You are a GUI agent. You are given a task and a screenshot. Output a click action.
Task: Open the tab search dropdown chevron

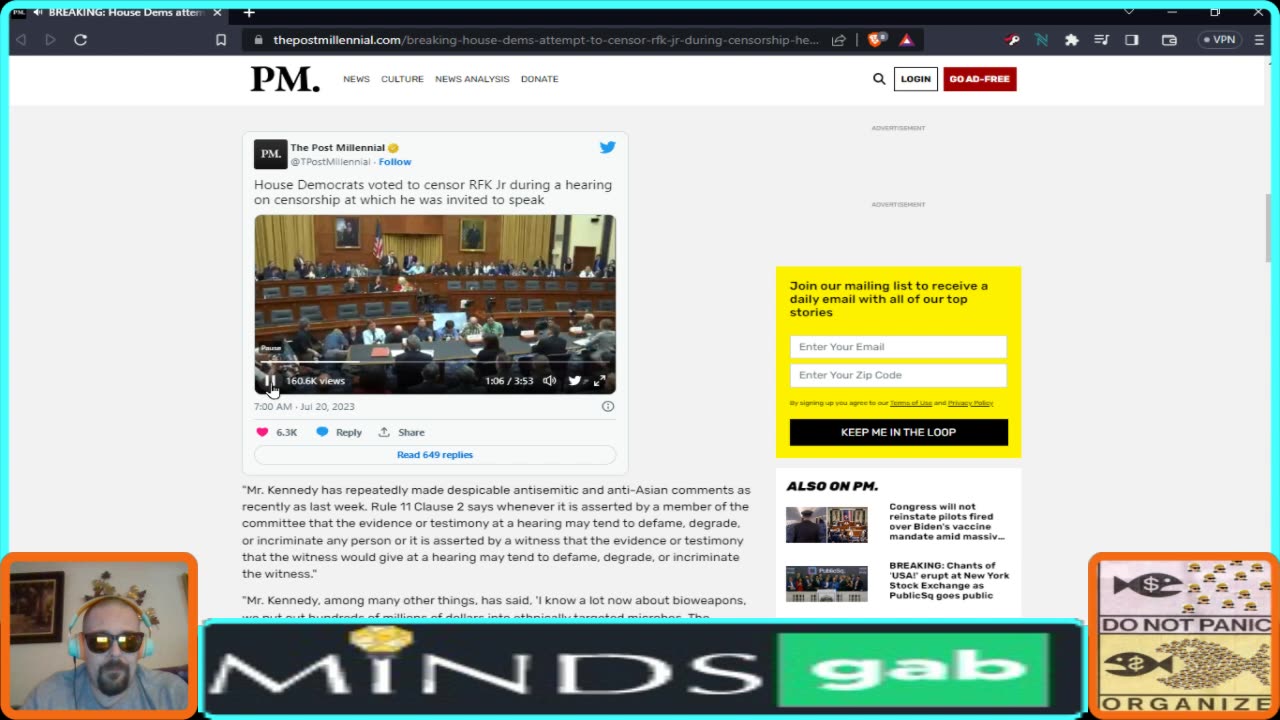point(1129,12)
